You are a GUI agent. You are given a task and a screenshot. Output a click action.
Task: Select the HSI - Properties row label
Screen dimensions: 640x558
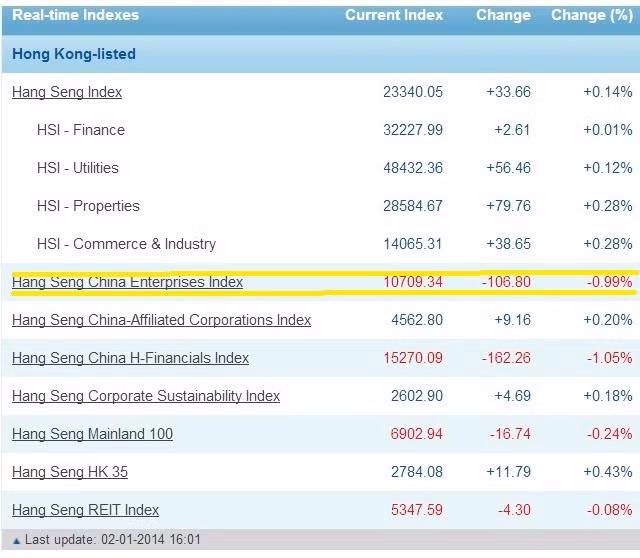pos(88,206)
